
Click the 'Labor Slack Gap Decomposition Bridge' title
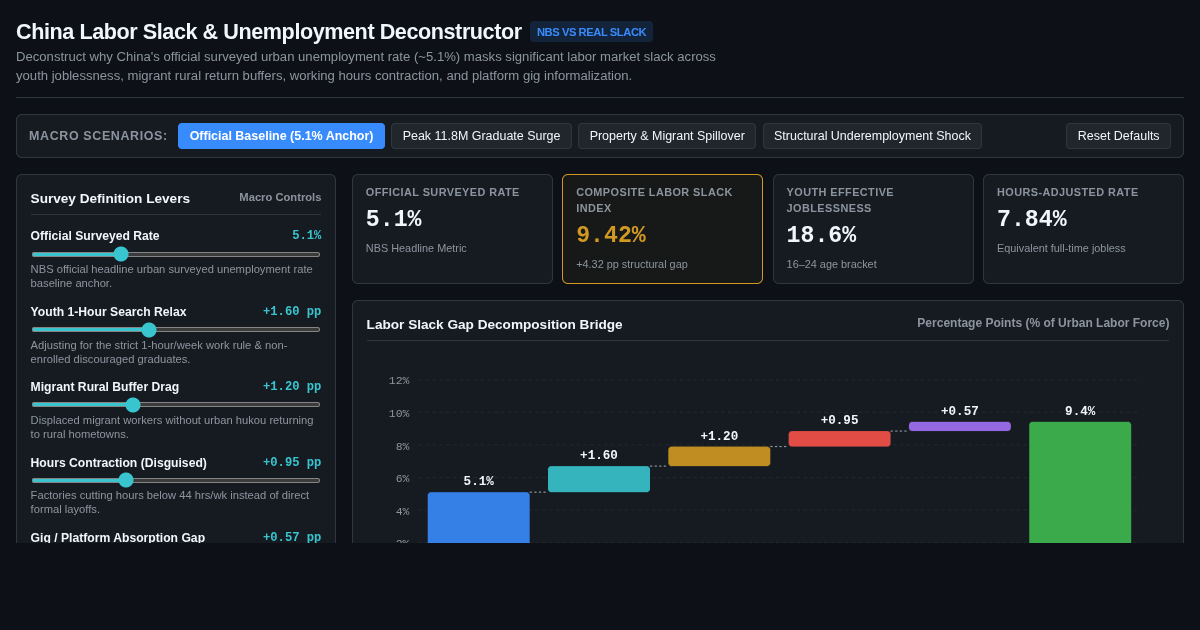pos(494,324)
